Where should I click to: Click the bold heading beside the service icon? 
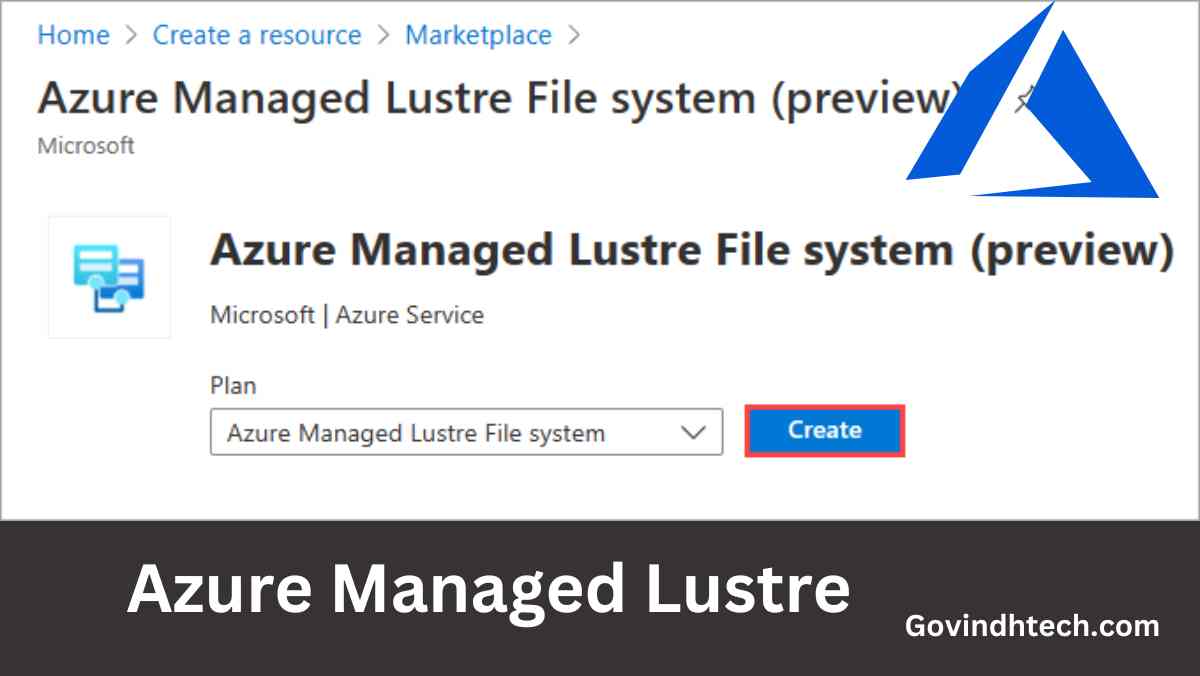coord(691,250)
